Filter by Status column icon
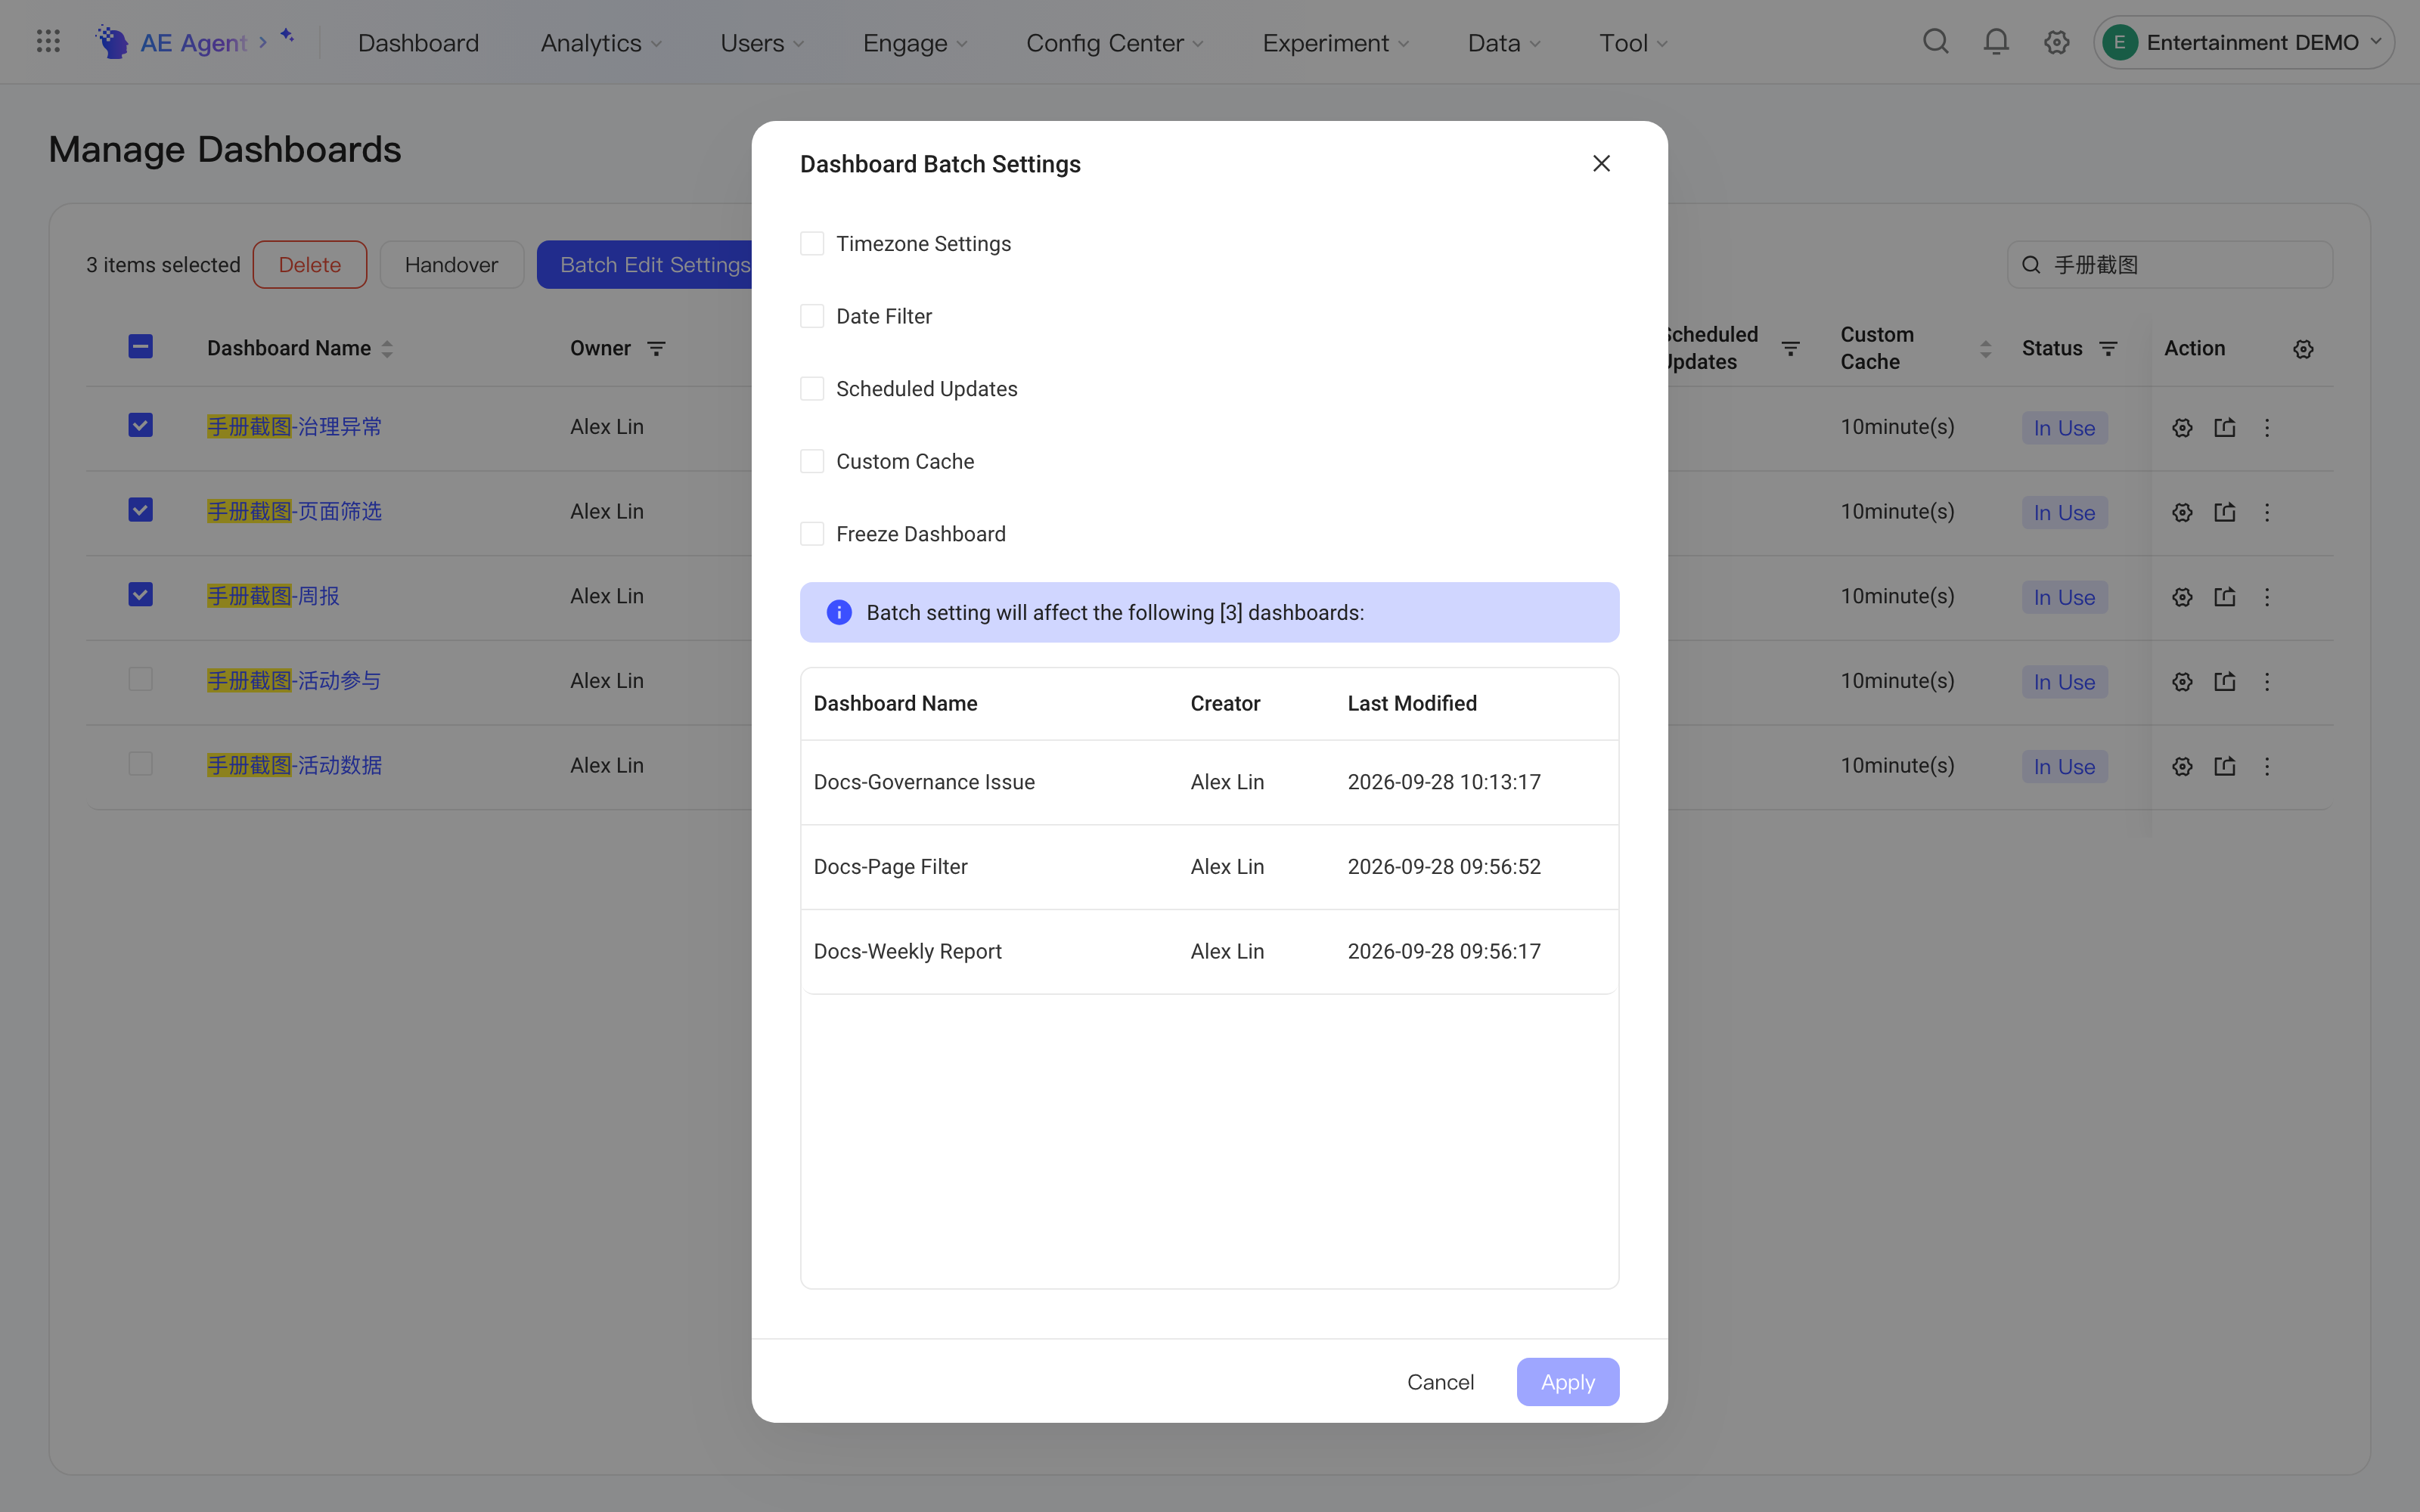Viewport: 2420px width, 1512px height. point(2108,349)
